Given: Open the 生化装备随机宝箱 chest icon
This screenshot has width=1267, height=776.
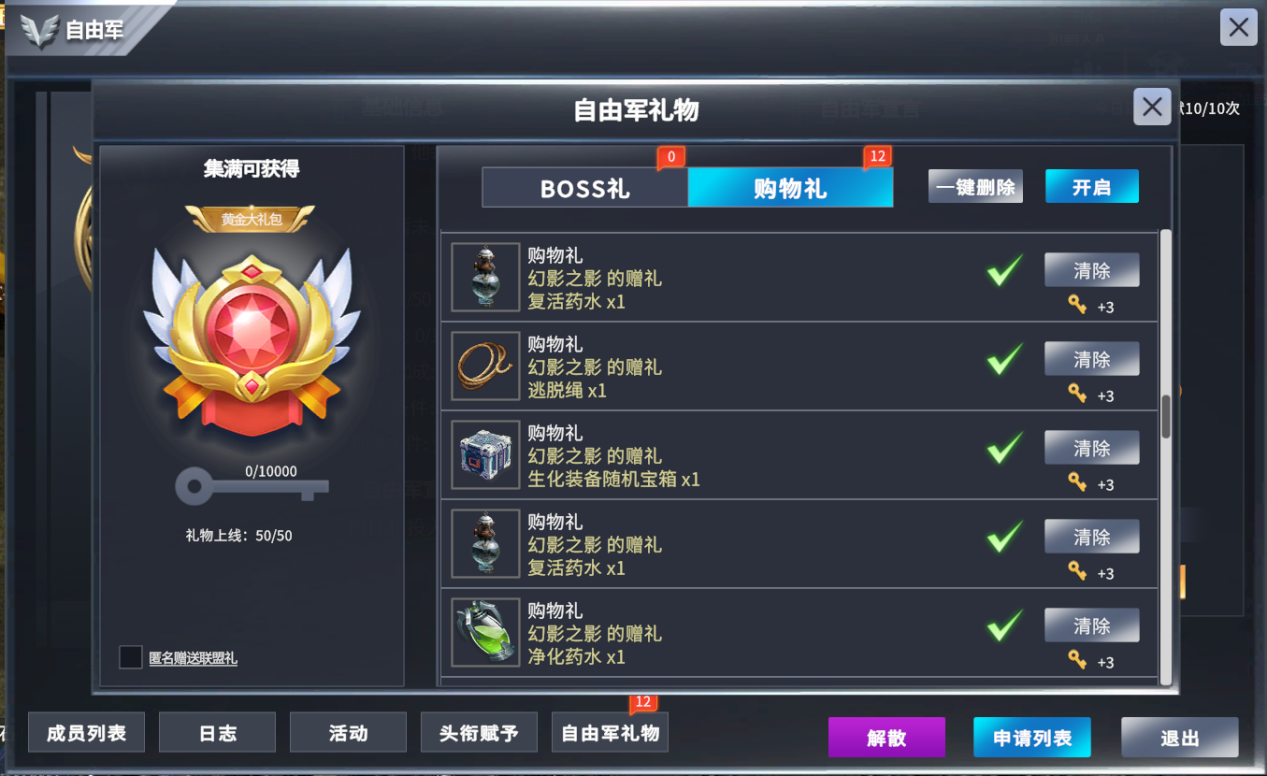Looking at the screenshot, I should (x=486, y=455).
